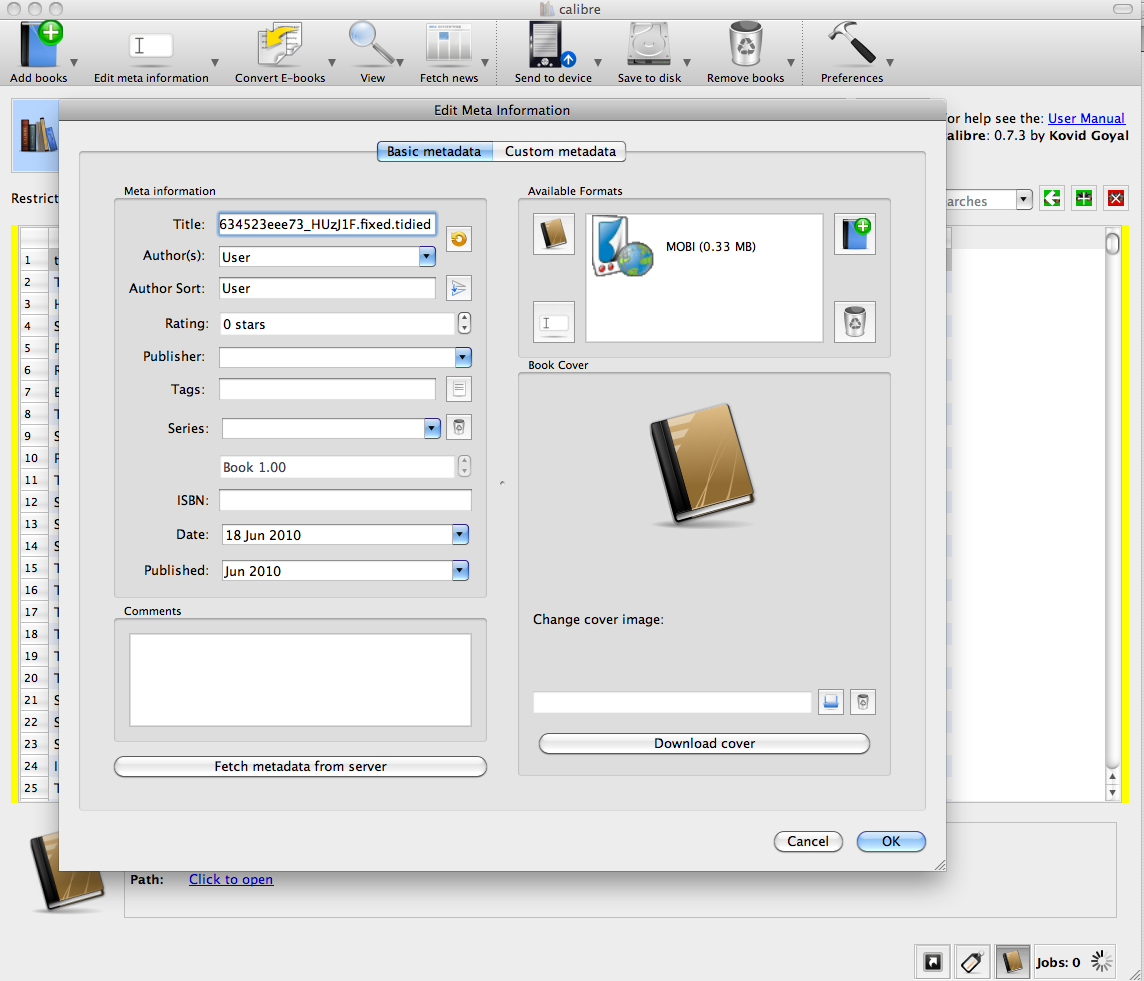Open the Date picker dropdown

pyautogui.click(x=460, y=535)
